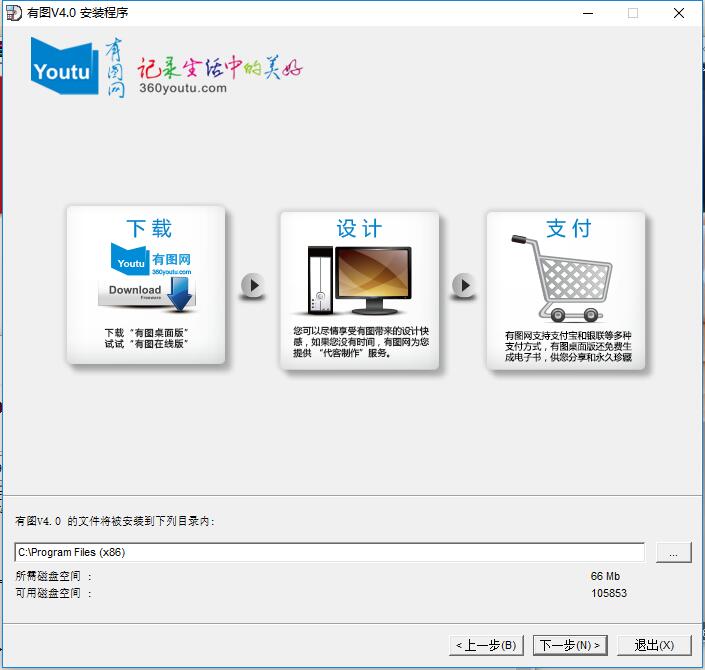Exit installer via 退出(X) button
Image resolution: width=705 pixels, height=670 pixels.
click(654, 645)
